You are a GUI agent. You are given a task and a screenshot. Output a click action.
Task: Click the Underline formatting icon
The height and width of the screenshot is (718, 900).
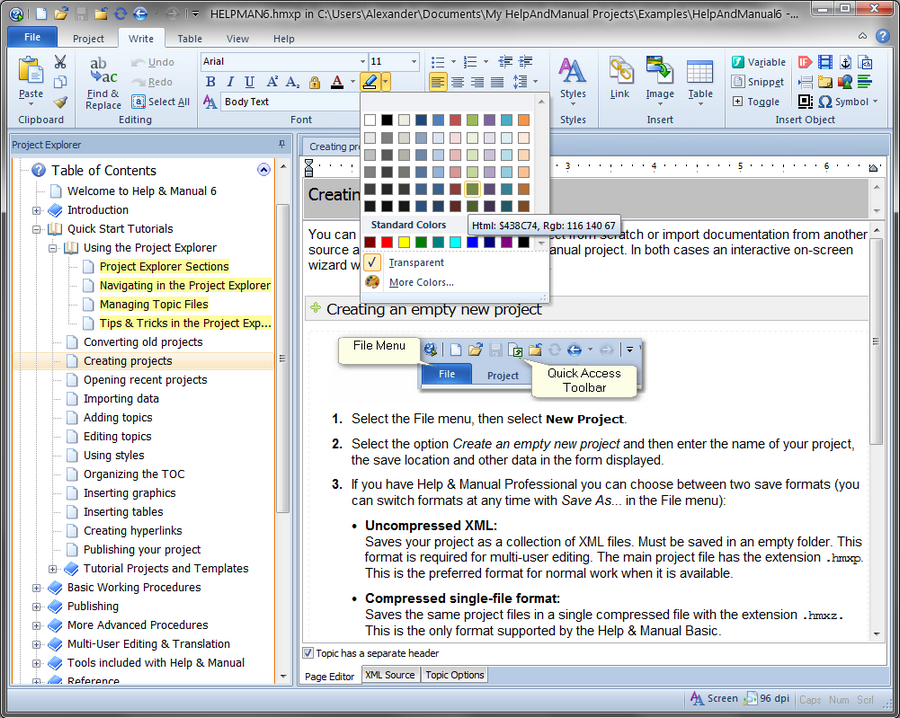point(249,82)
